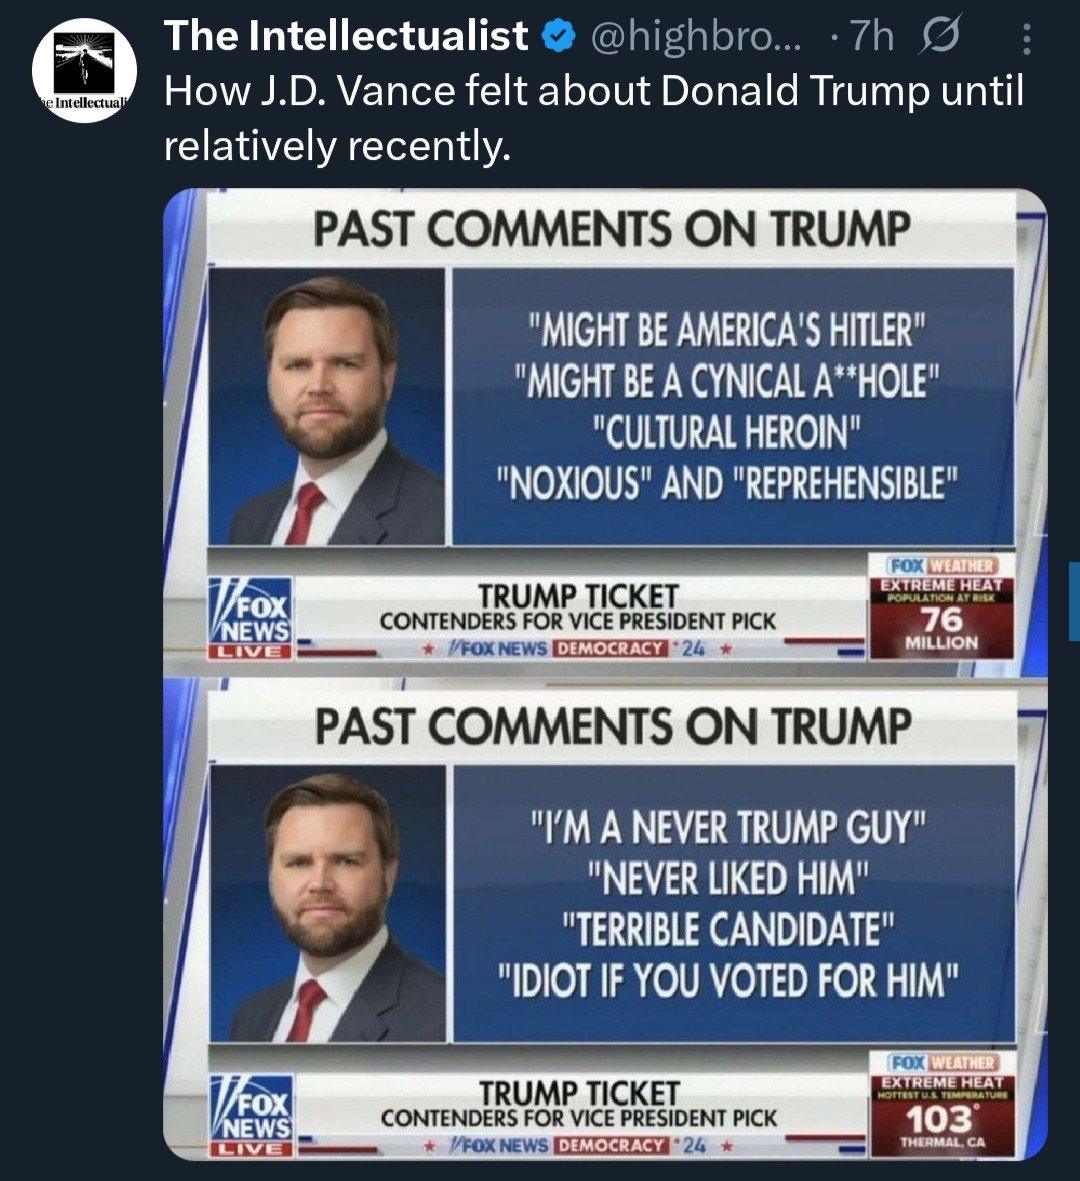This screenshot has height=1181, width=1080.
Task: Click the lower "Trump Ticket" banner
Action: click(578, 1109)
